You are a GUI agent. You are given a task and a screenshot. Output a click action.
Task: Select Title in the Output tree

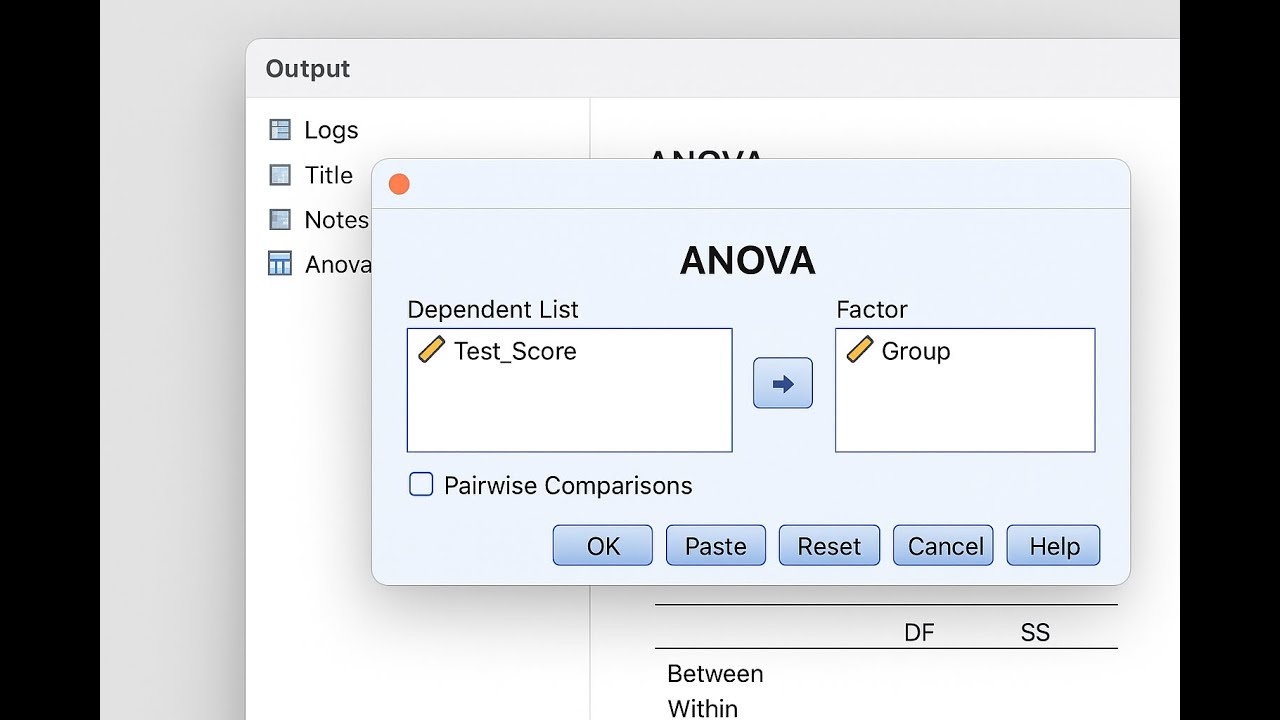pos(329,175)
